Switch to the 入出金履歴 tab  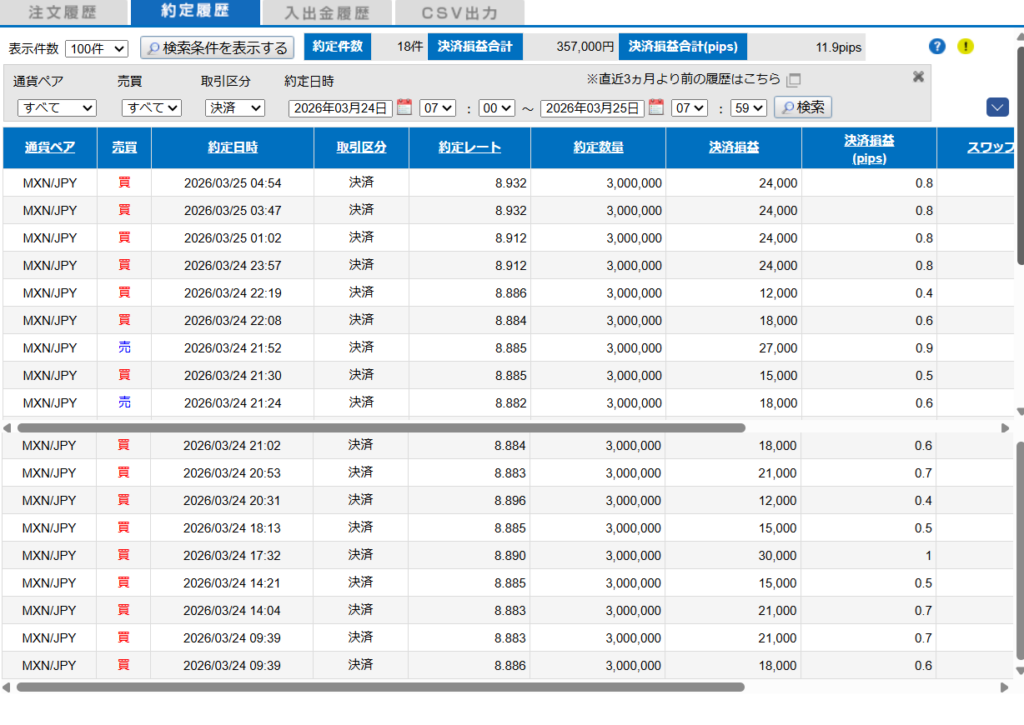[x=326, y=13]
